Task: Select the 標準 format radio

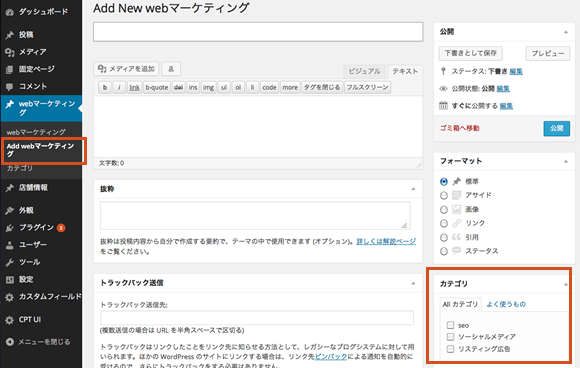Action: (444, 182)
